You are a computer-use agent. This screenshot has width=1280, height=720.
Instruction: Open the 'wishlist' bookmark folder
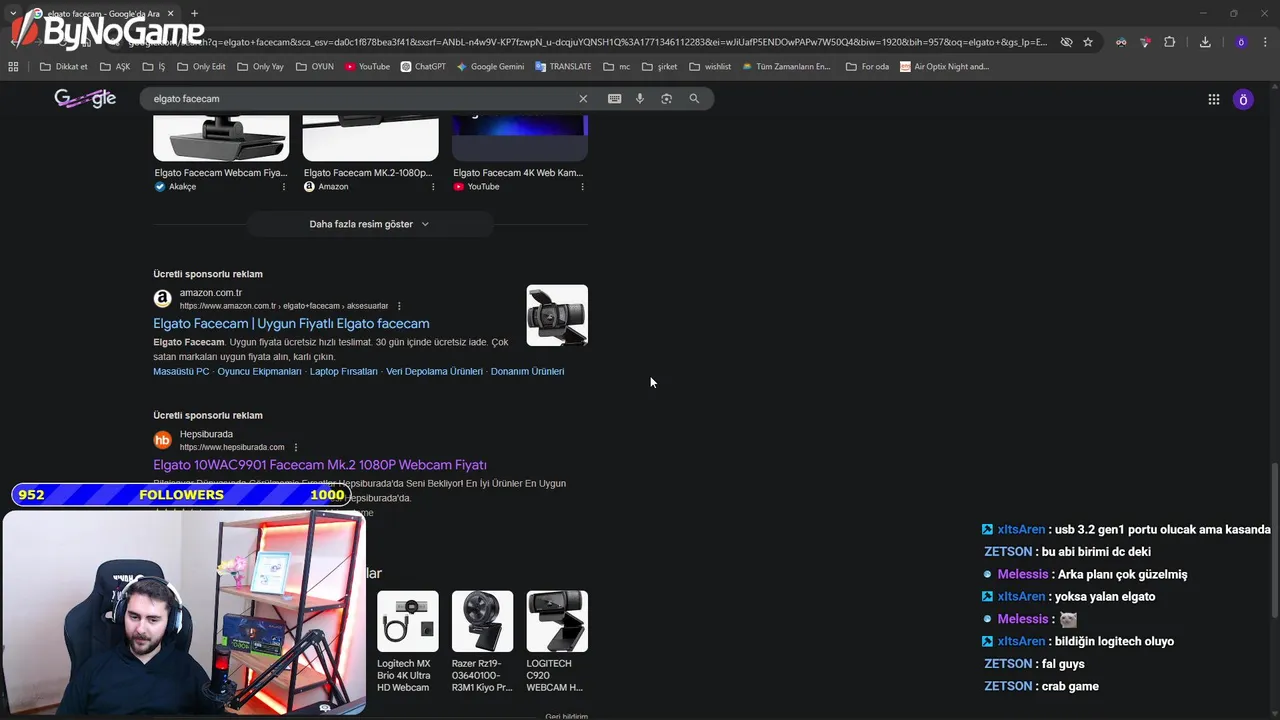[x=710, y=67]
